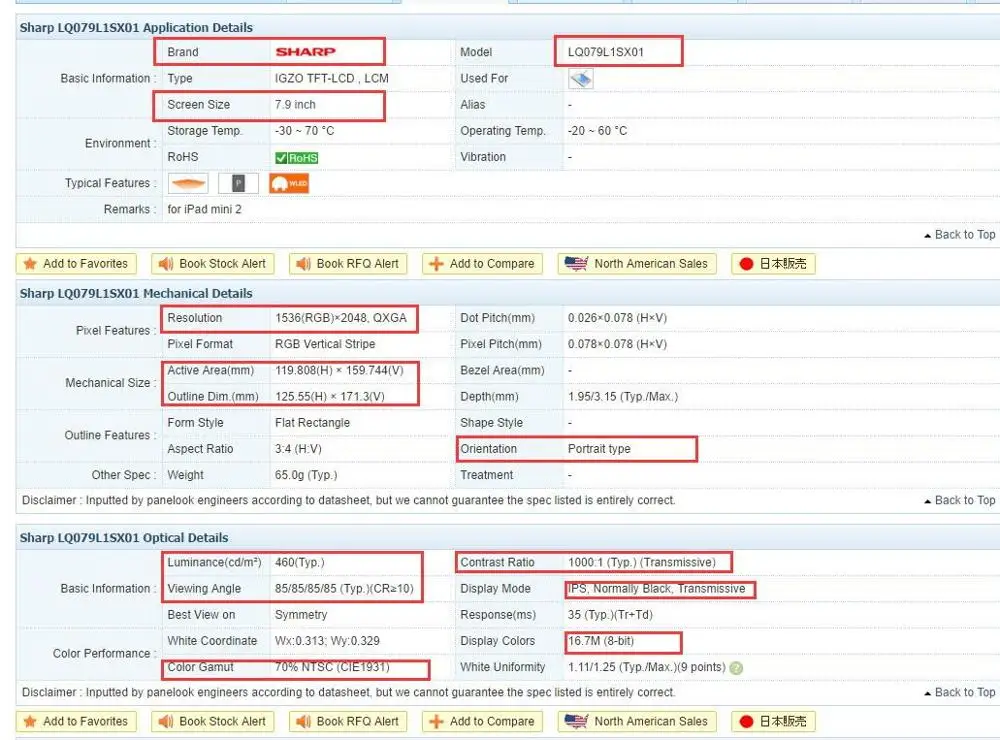Click the 125.55(H) × 171.3(V) outline value

[330, 396]
